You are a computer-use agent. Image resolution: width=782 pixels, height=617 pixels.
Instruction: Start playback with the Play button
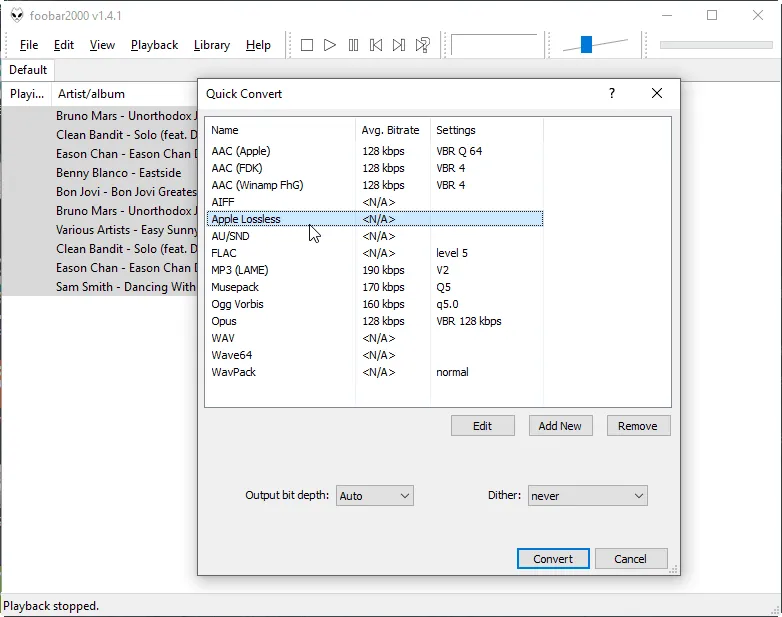click(x=330, y=45)
